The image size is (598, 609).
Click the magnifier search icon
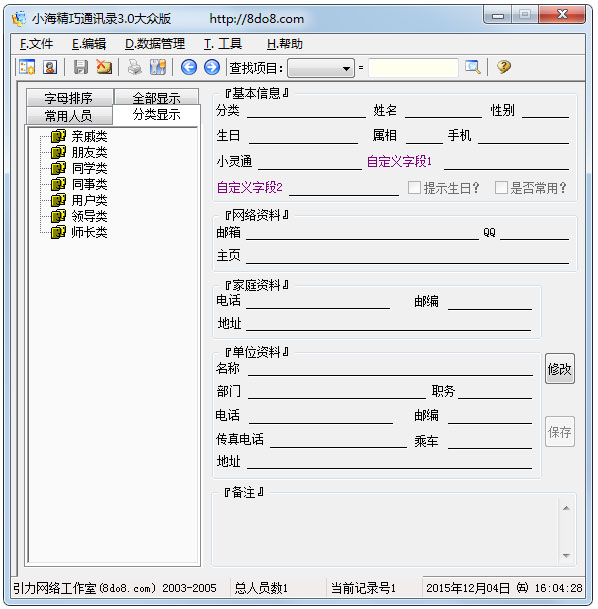473,67
